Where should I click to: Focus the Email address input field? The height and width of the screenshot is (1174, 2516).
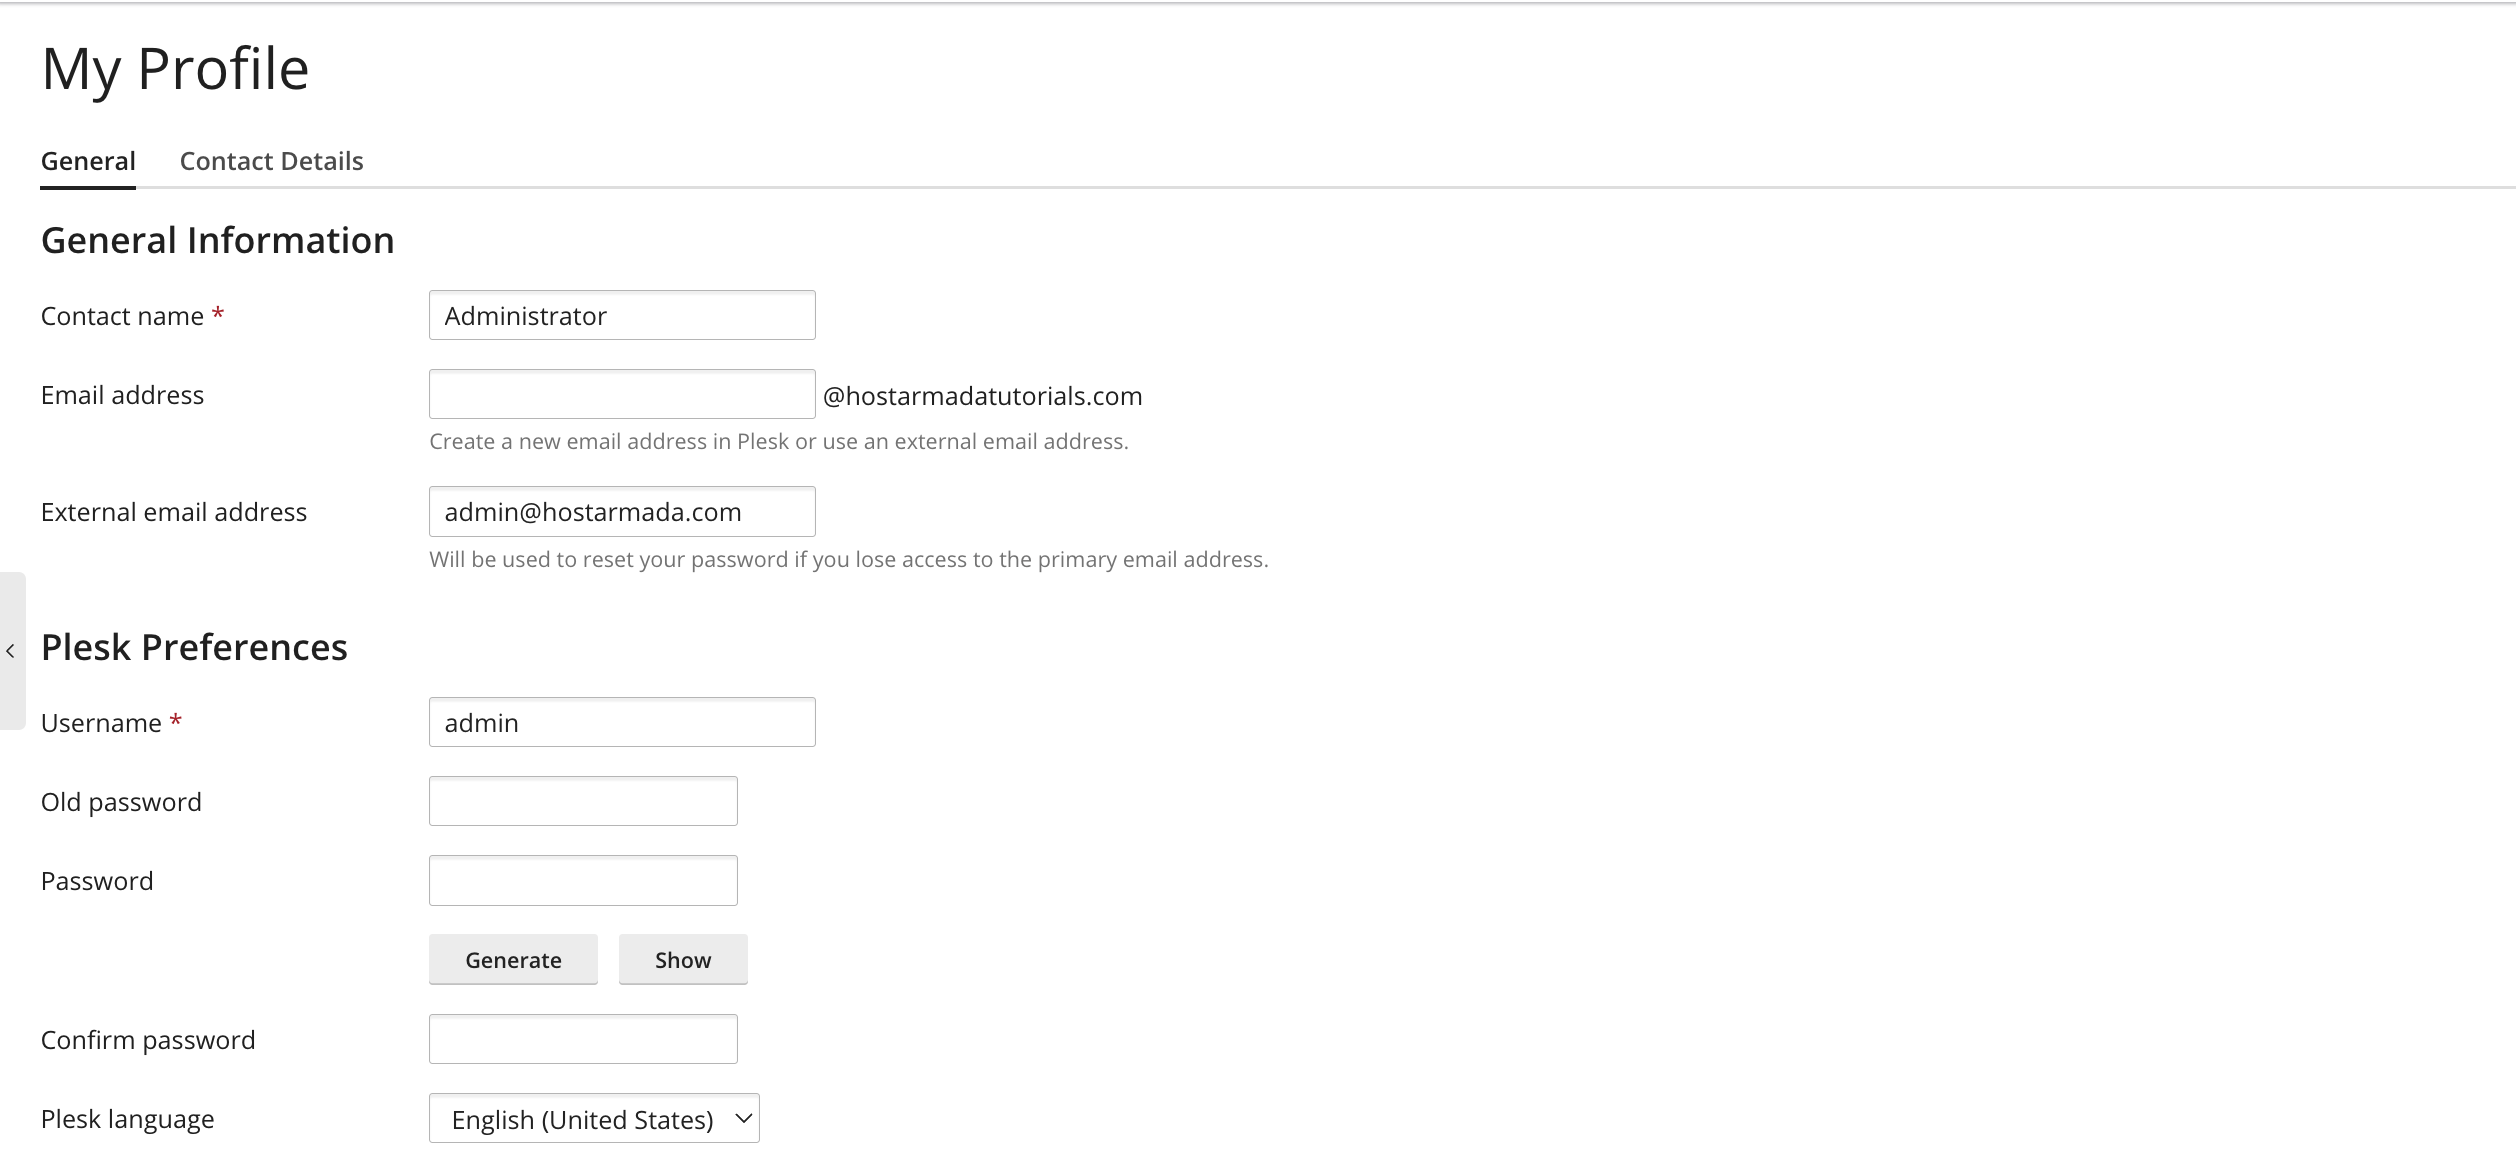point(622,394)
